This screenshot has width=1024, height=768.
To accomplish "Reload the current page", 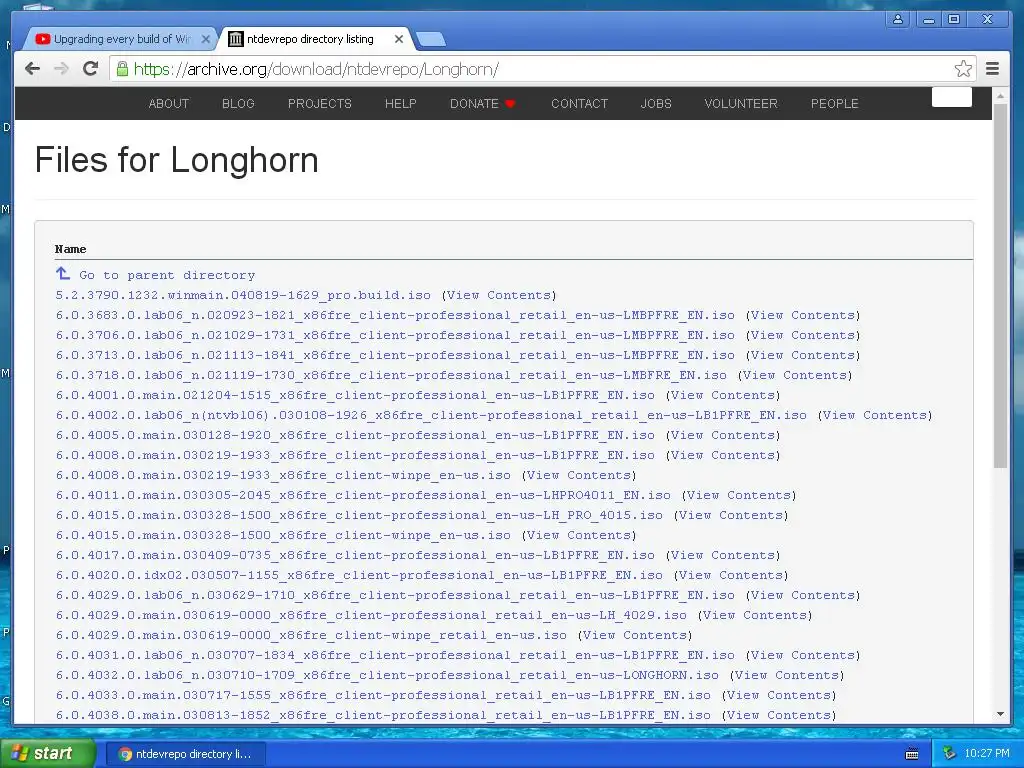I will tap(91, 69).
